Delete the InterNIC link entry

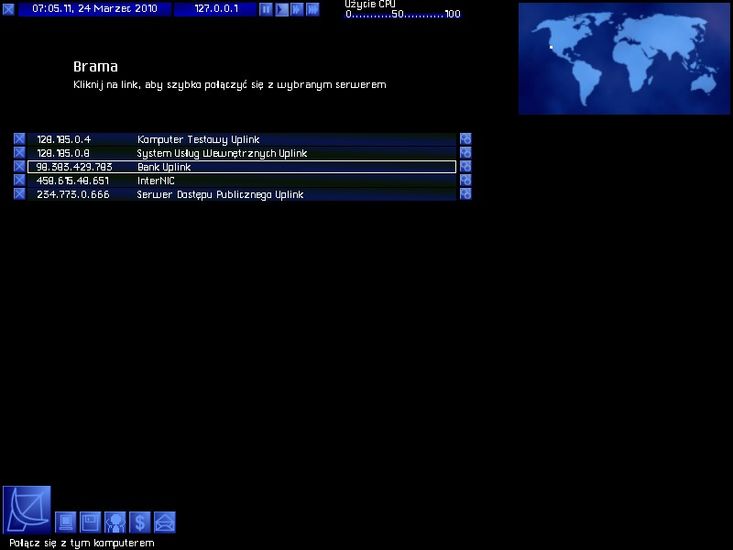click(x=19, y=181)
